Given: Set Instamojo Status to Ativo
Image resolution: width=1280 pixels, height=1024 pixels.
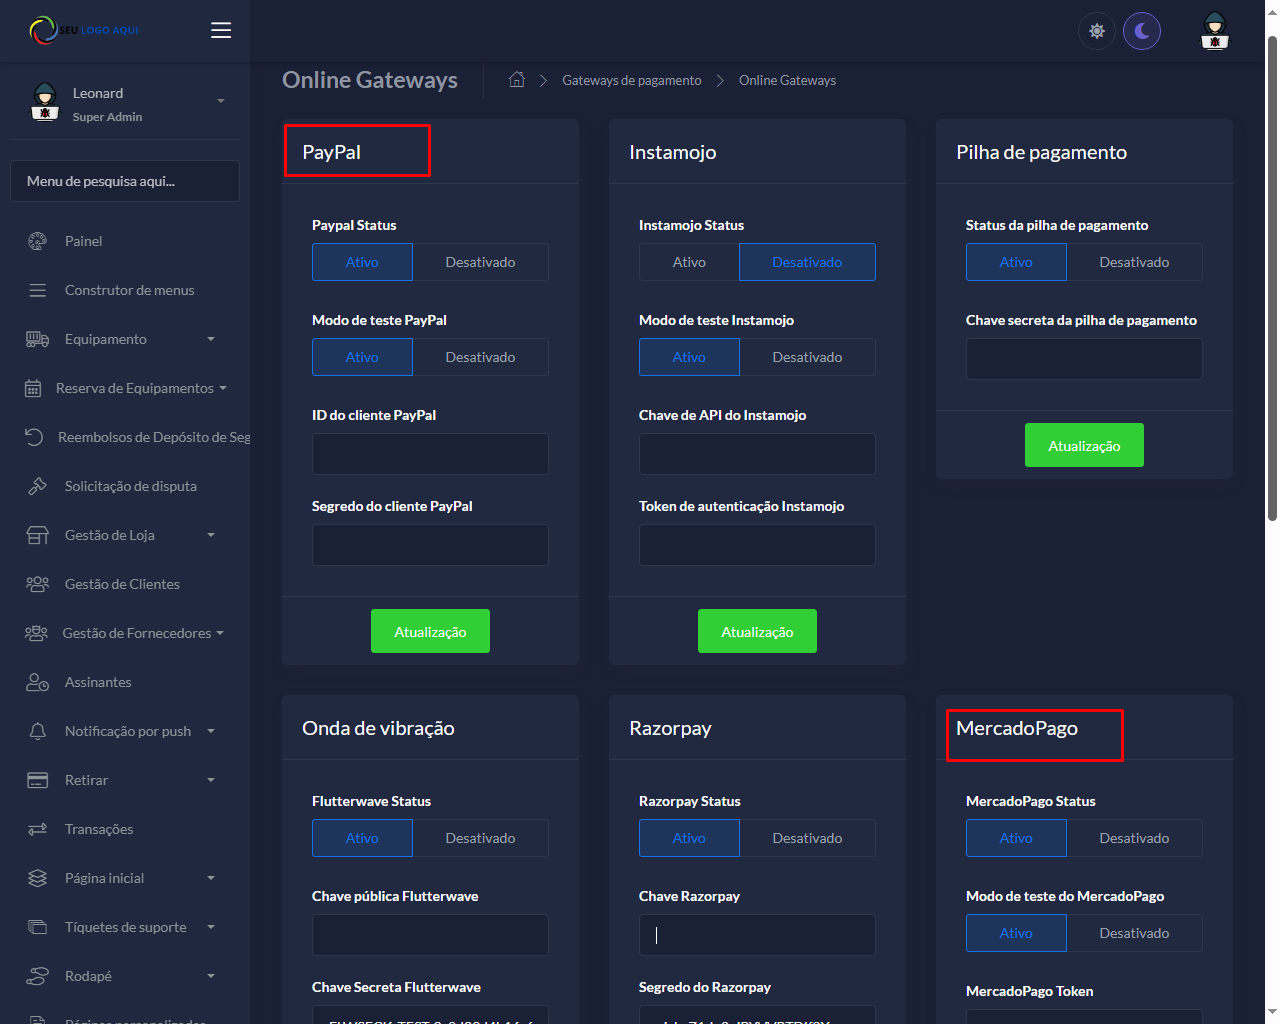Looking at the screenshot, I should (x=689, y=262).
